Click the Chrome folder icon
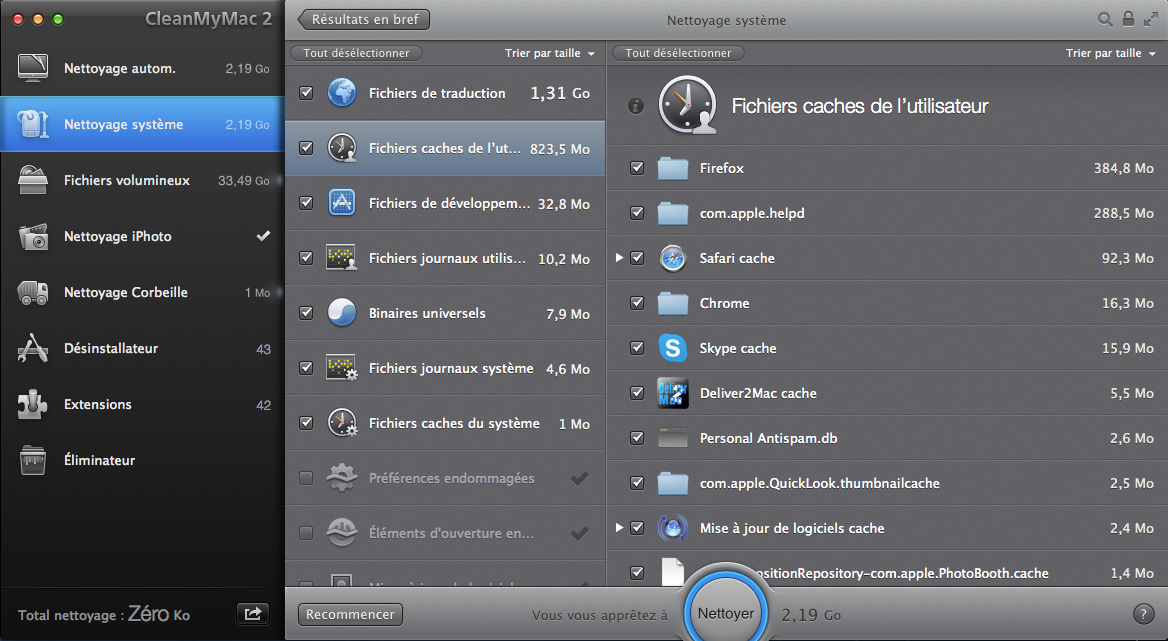The height and width of the screenshot is (641, 1168). tap(673, 303)
